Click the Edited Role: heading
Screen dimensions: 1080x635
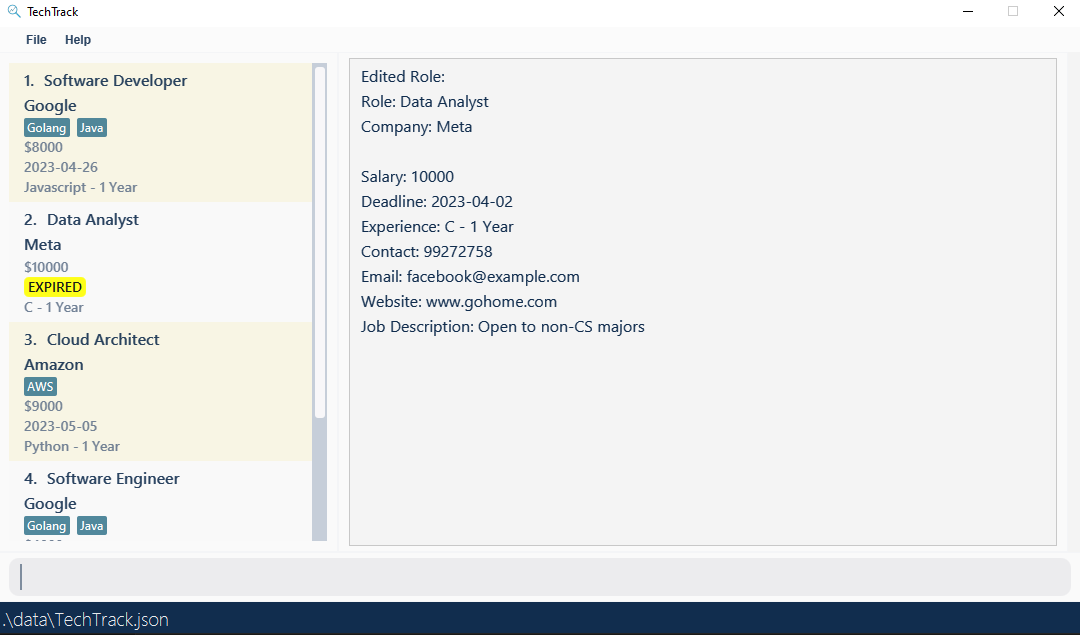(403, 76)
